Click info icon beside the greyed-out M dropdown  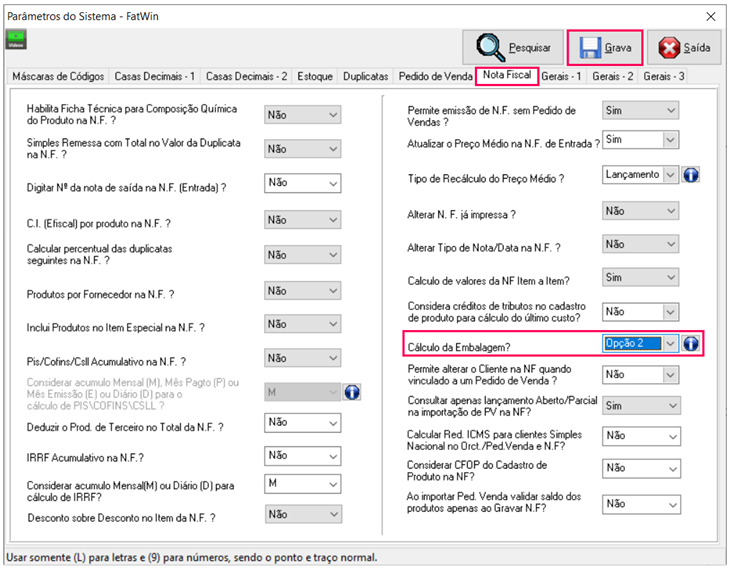click(x=352, y=393)
